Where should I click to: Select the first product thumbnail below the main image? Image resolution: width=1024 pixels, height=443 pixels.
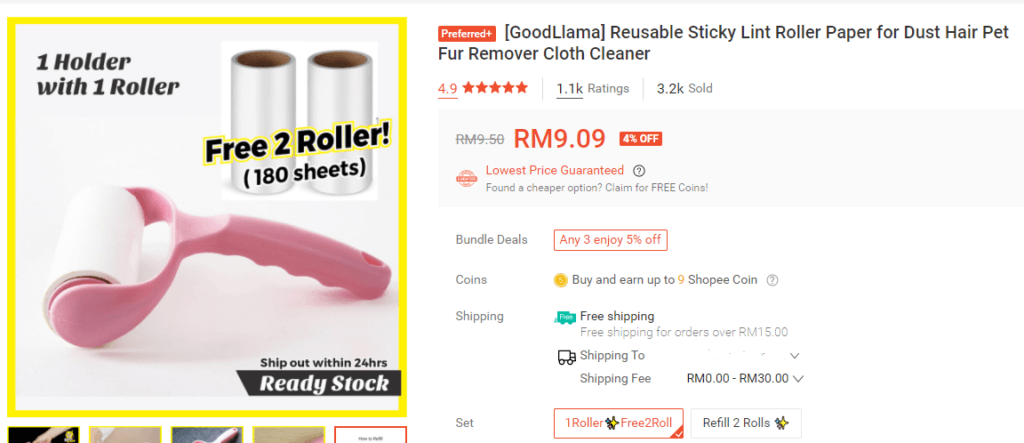tap(44, 435)
